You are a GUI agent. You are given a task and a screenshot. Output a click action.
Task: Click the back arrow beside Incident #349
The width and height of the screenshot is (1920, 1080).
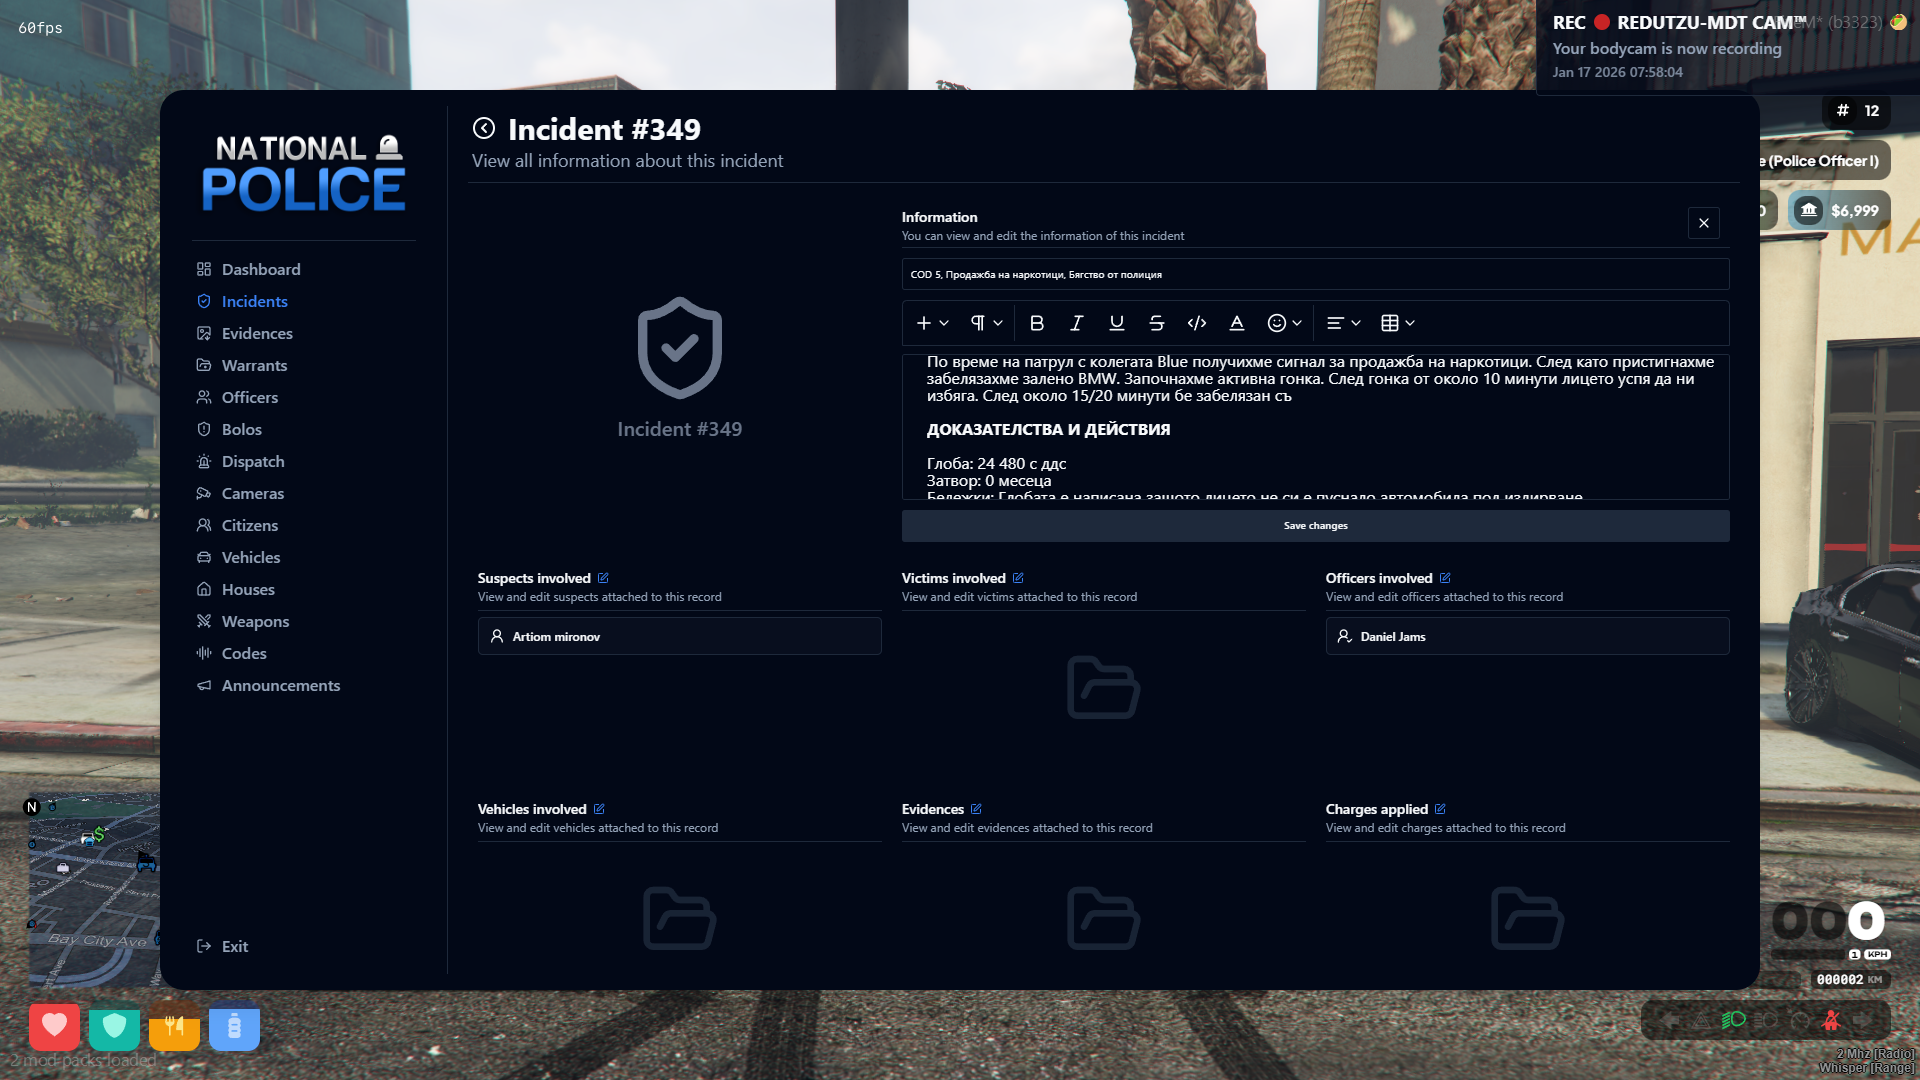(x=484, y=128)
